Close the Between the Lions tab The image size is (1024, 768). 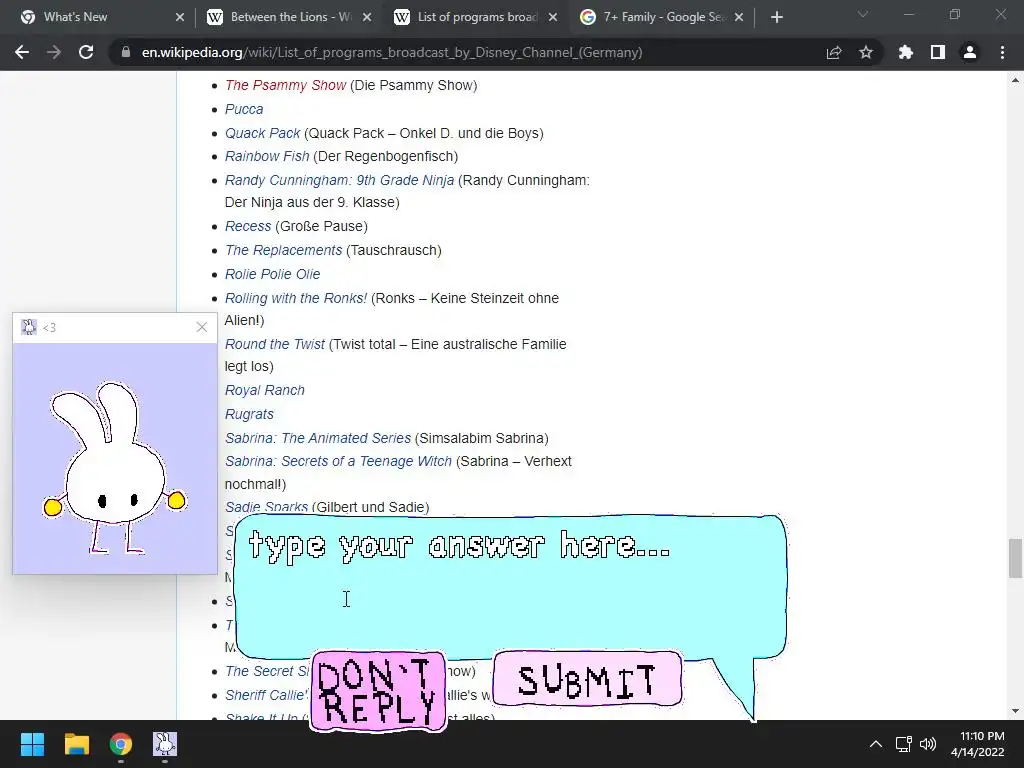tap(367, 17)
